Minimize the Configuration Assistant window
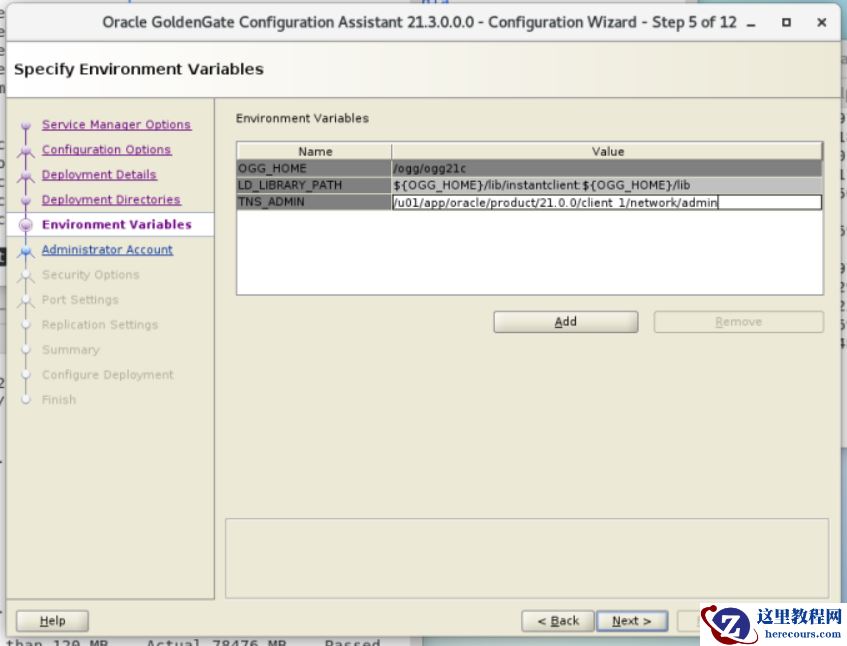Screen dimensions: 847x646 751,23
